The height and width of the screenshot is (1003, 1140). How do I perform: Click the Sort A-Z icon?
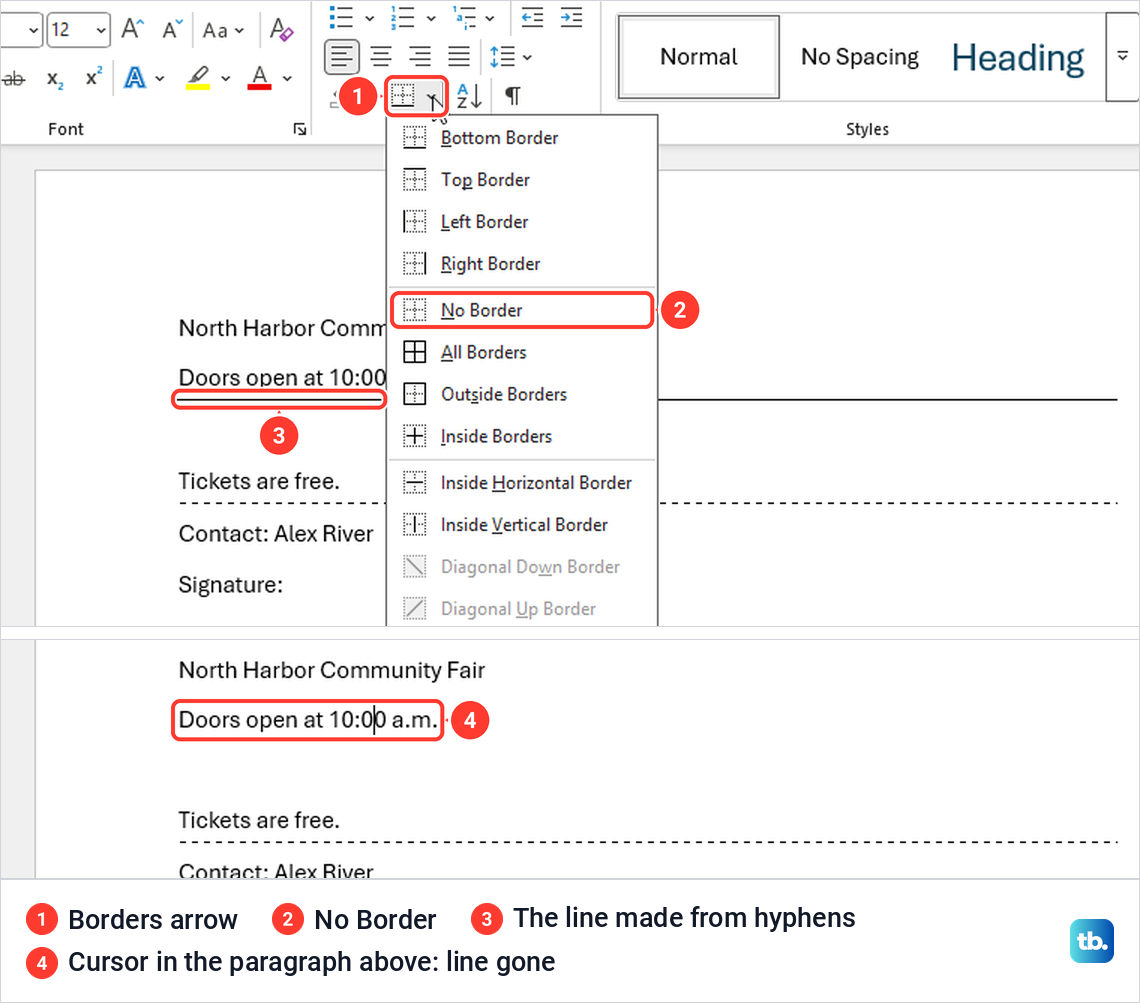tap(469, 95)
